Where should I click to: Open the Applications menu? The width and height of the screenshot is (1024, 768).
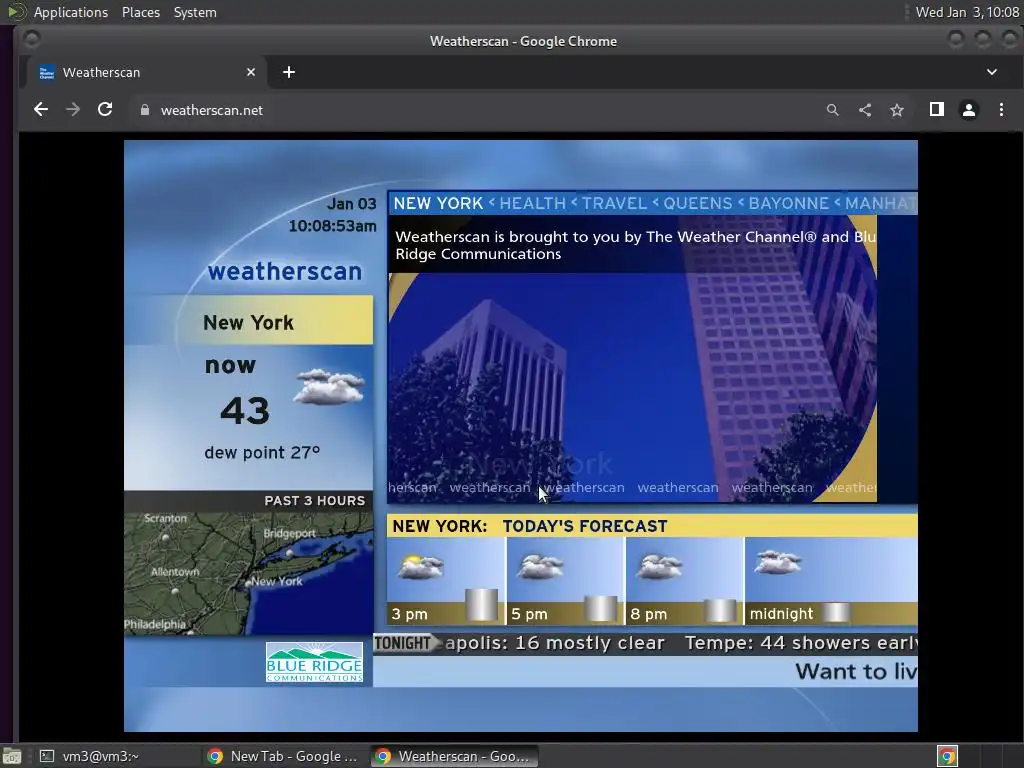(x=71, y=12)
